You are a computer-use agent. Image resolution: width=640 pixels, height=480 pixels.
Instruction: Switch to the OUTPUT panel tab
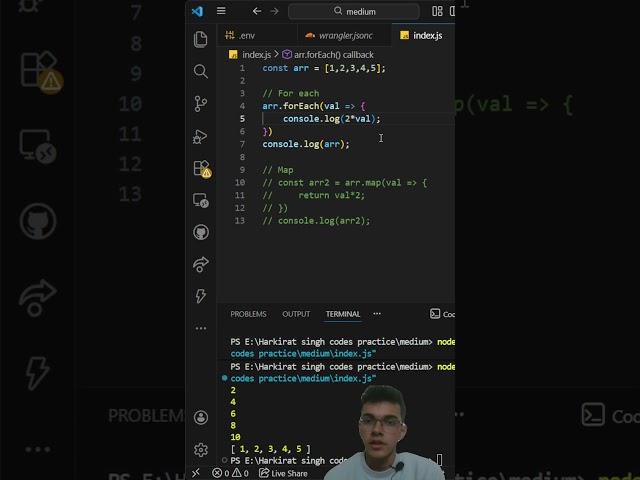pos(296,314)
